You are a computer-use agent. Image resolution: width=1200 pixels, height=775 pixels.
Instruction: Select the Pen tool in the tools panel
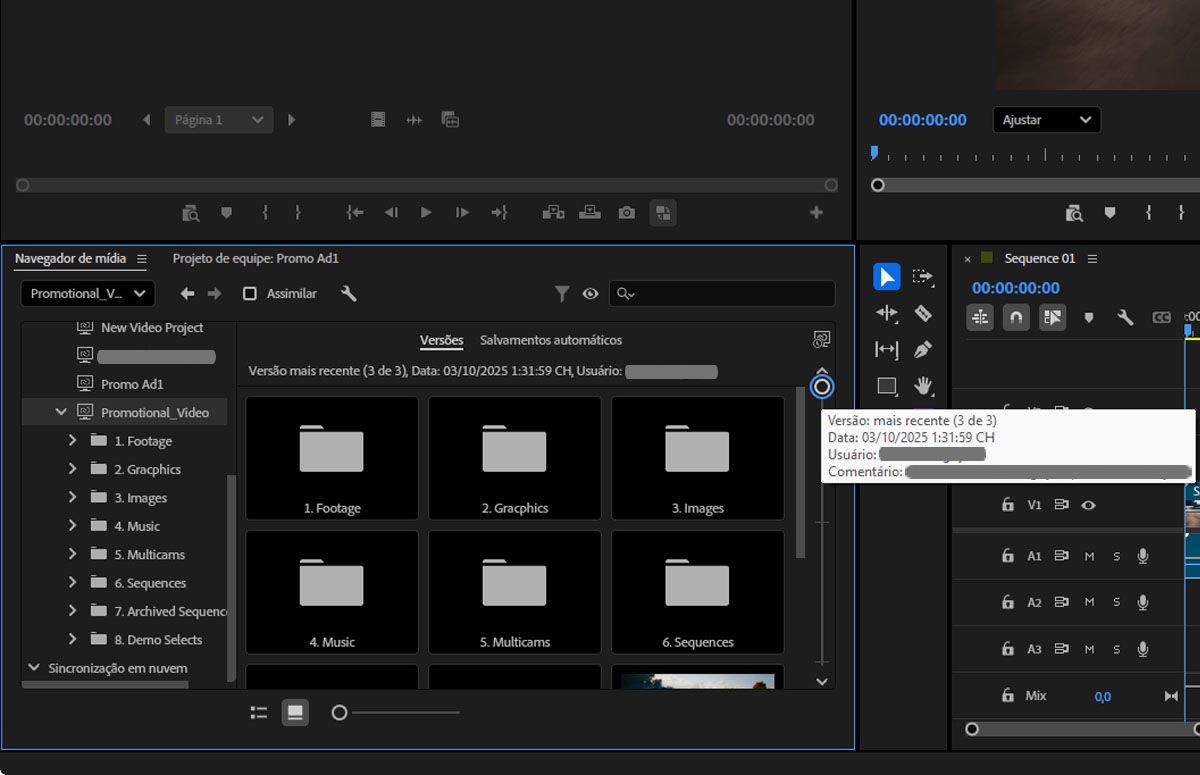point(924,349)
